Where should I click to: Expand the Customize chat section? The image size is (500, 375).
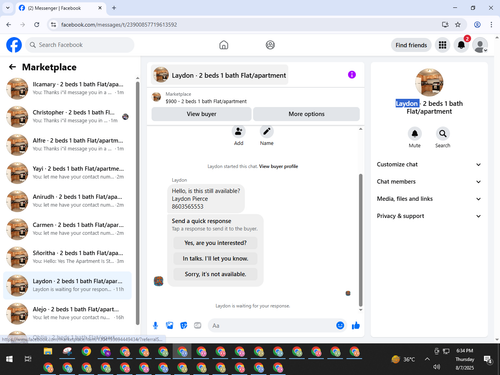429,164
